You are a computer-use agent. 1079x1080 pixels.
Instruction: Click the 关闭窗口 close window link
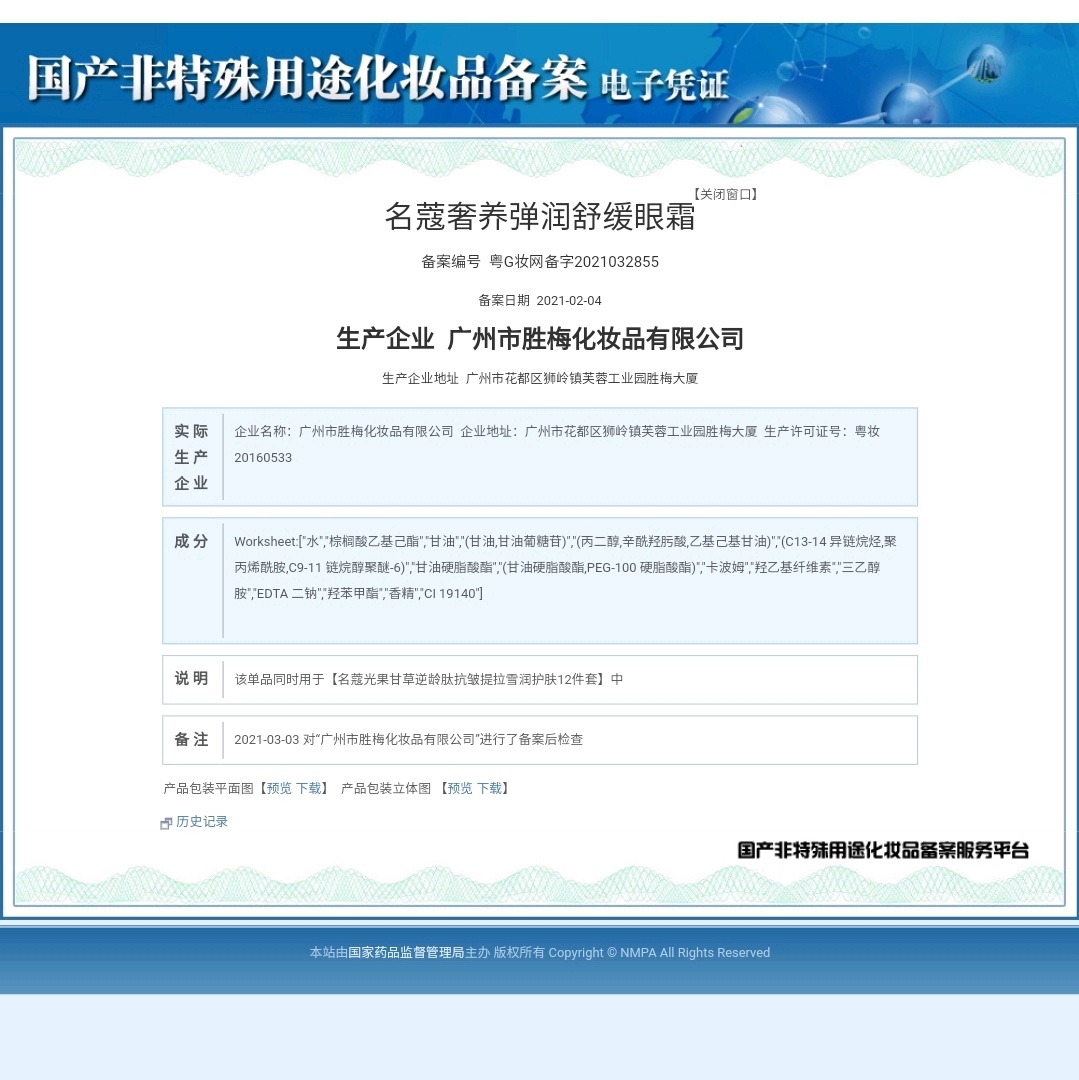(726, 194)
